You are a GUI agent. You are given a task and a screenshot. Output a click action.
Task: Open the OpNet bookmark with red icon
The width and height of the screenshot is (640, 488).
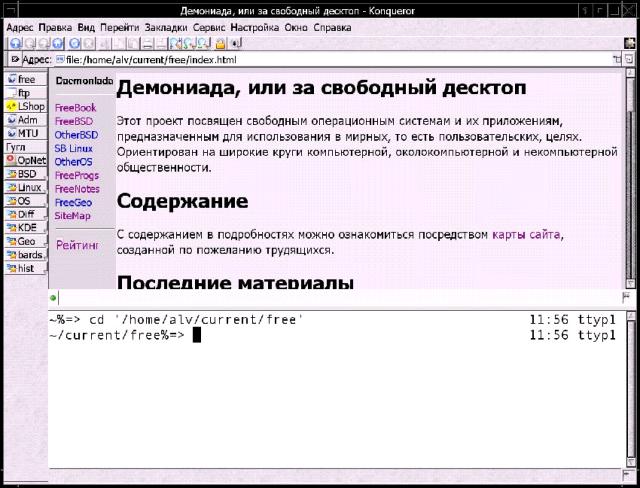26,160
